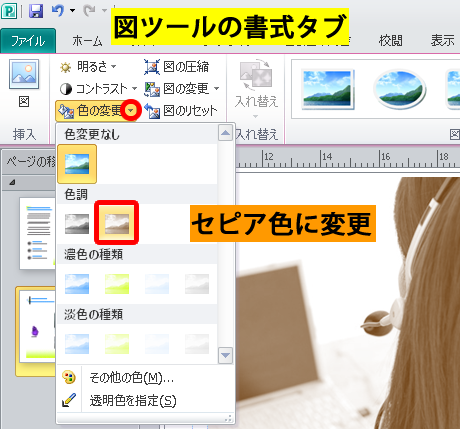The width and height of the screenshot is (460, 429).
Task: Click the color palette icon beside その他の色
Action: point(69,378)
